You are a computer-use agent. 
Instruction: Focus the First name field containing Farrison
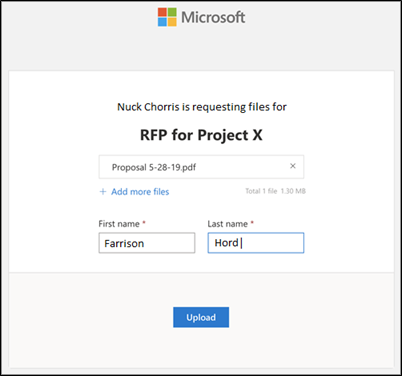(x=147, y=243)
